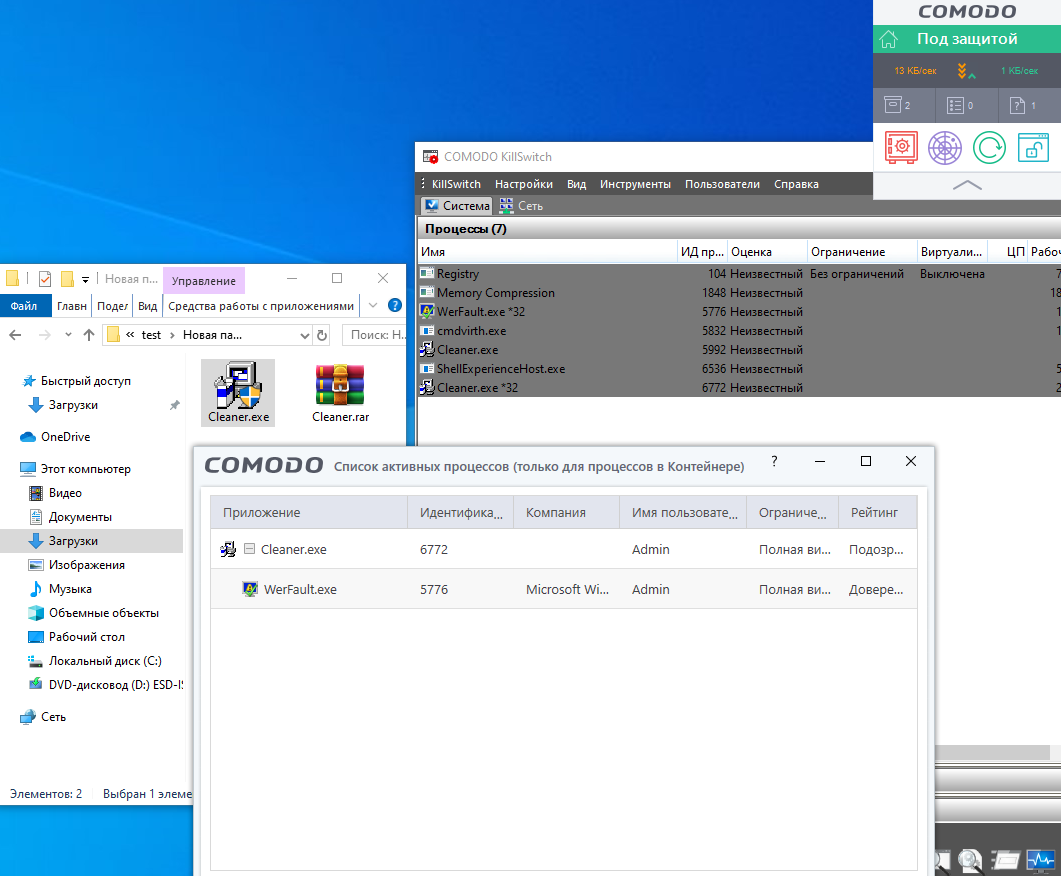Click the blue monitor graph icon in KillSwitch
This screenshot has height=876, width=1061.
tap(1040, 860)
